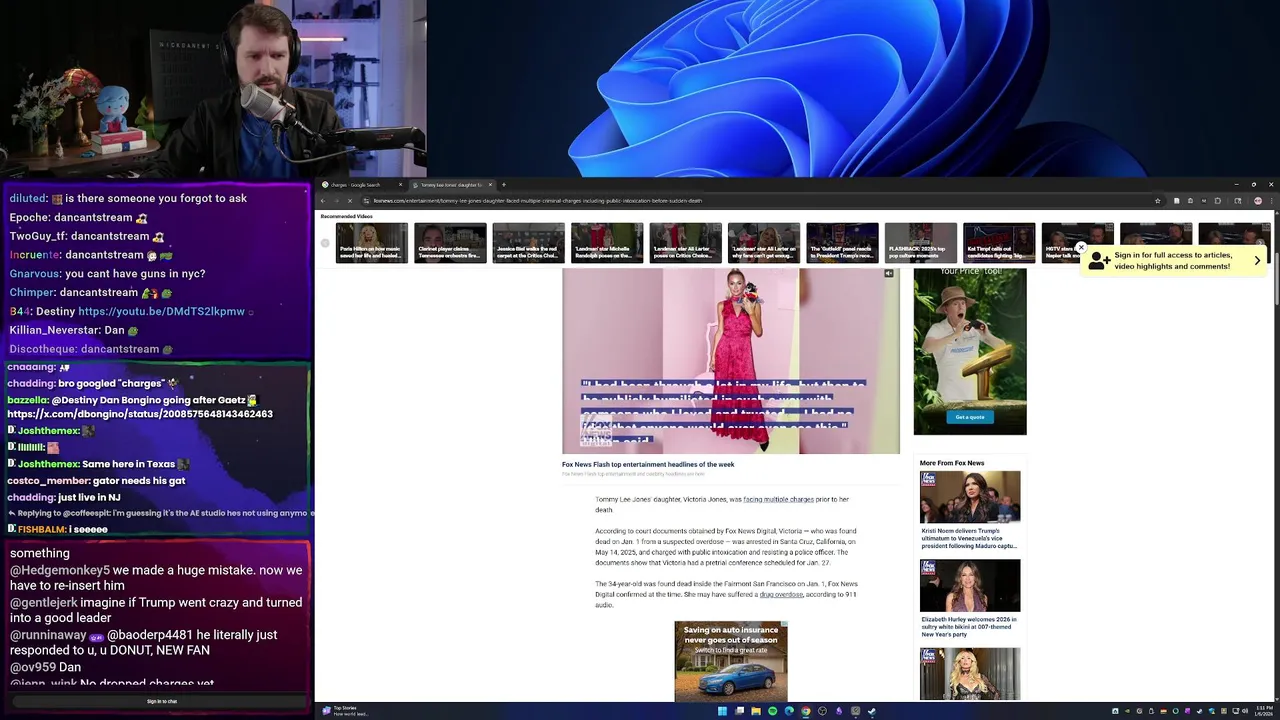Switch to Google Chrome in the taskbar
This screenshot has height=720, width=1280.
tap(806, 711)
